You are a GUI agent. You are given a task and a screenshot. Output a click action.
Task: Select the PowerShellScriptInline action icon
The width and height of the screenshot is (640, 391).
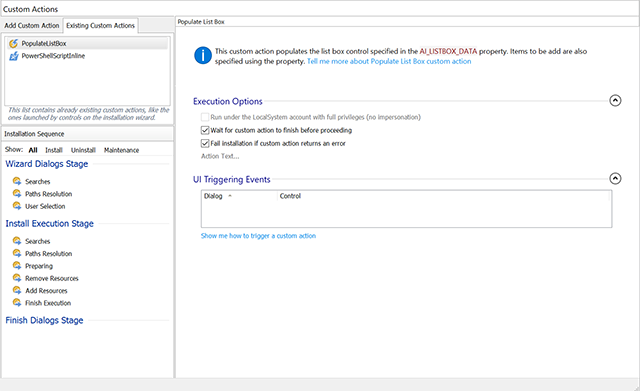(13, 56)
